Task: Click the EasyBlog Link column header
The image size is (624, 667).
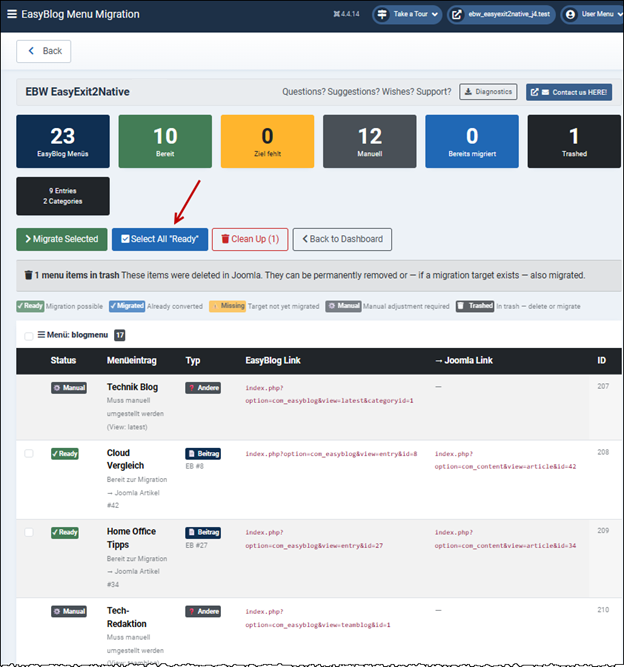Action: tap(273, 361)
